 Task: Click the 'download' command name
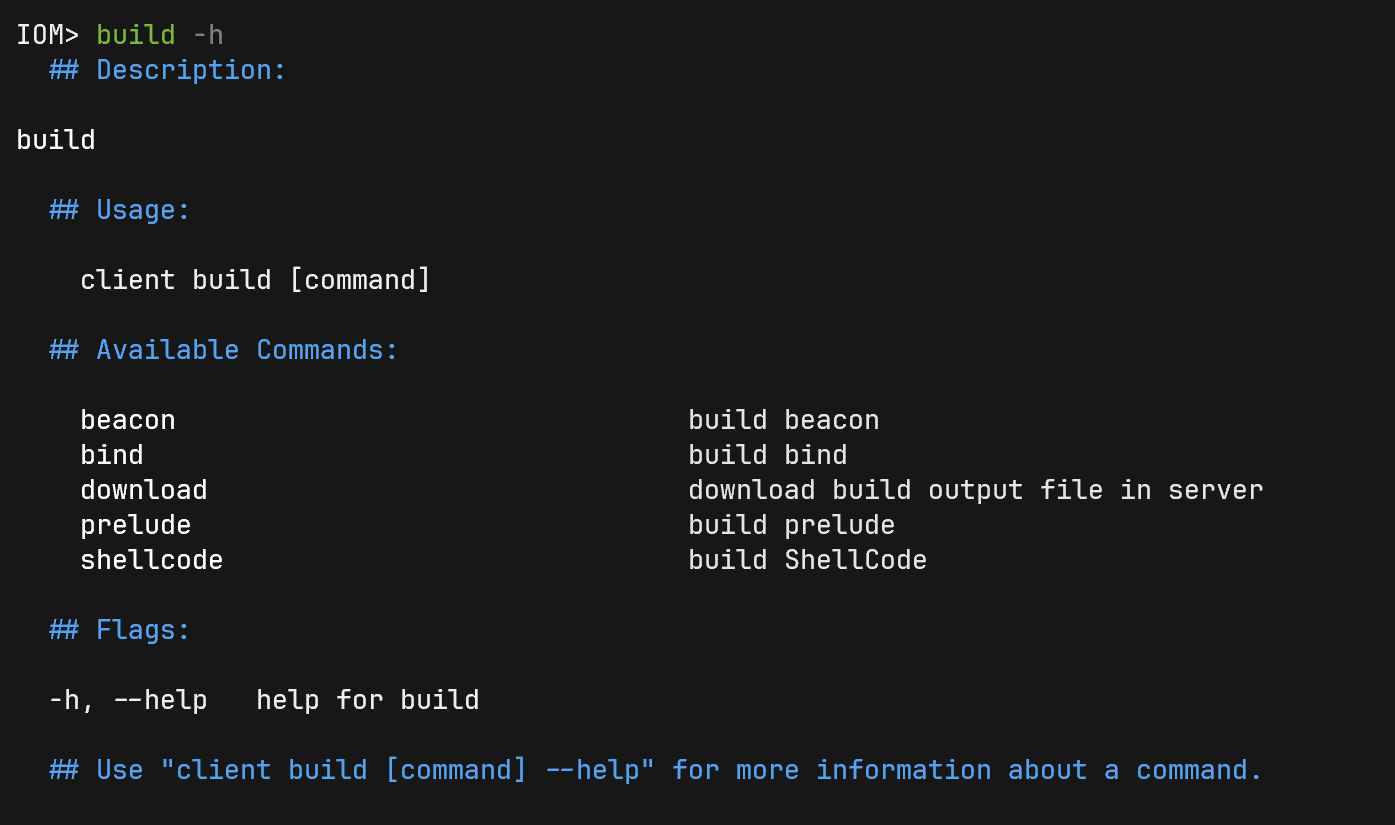144,490
